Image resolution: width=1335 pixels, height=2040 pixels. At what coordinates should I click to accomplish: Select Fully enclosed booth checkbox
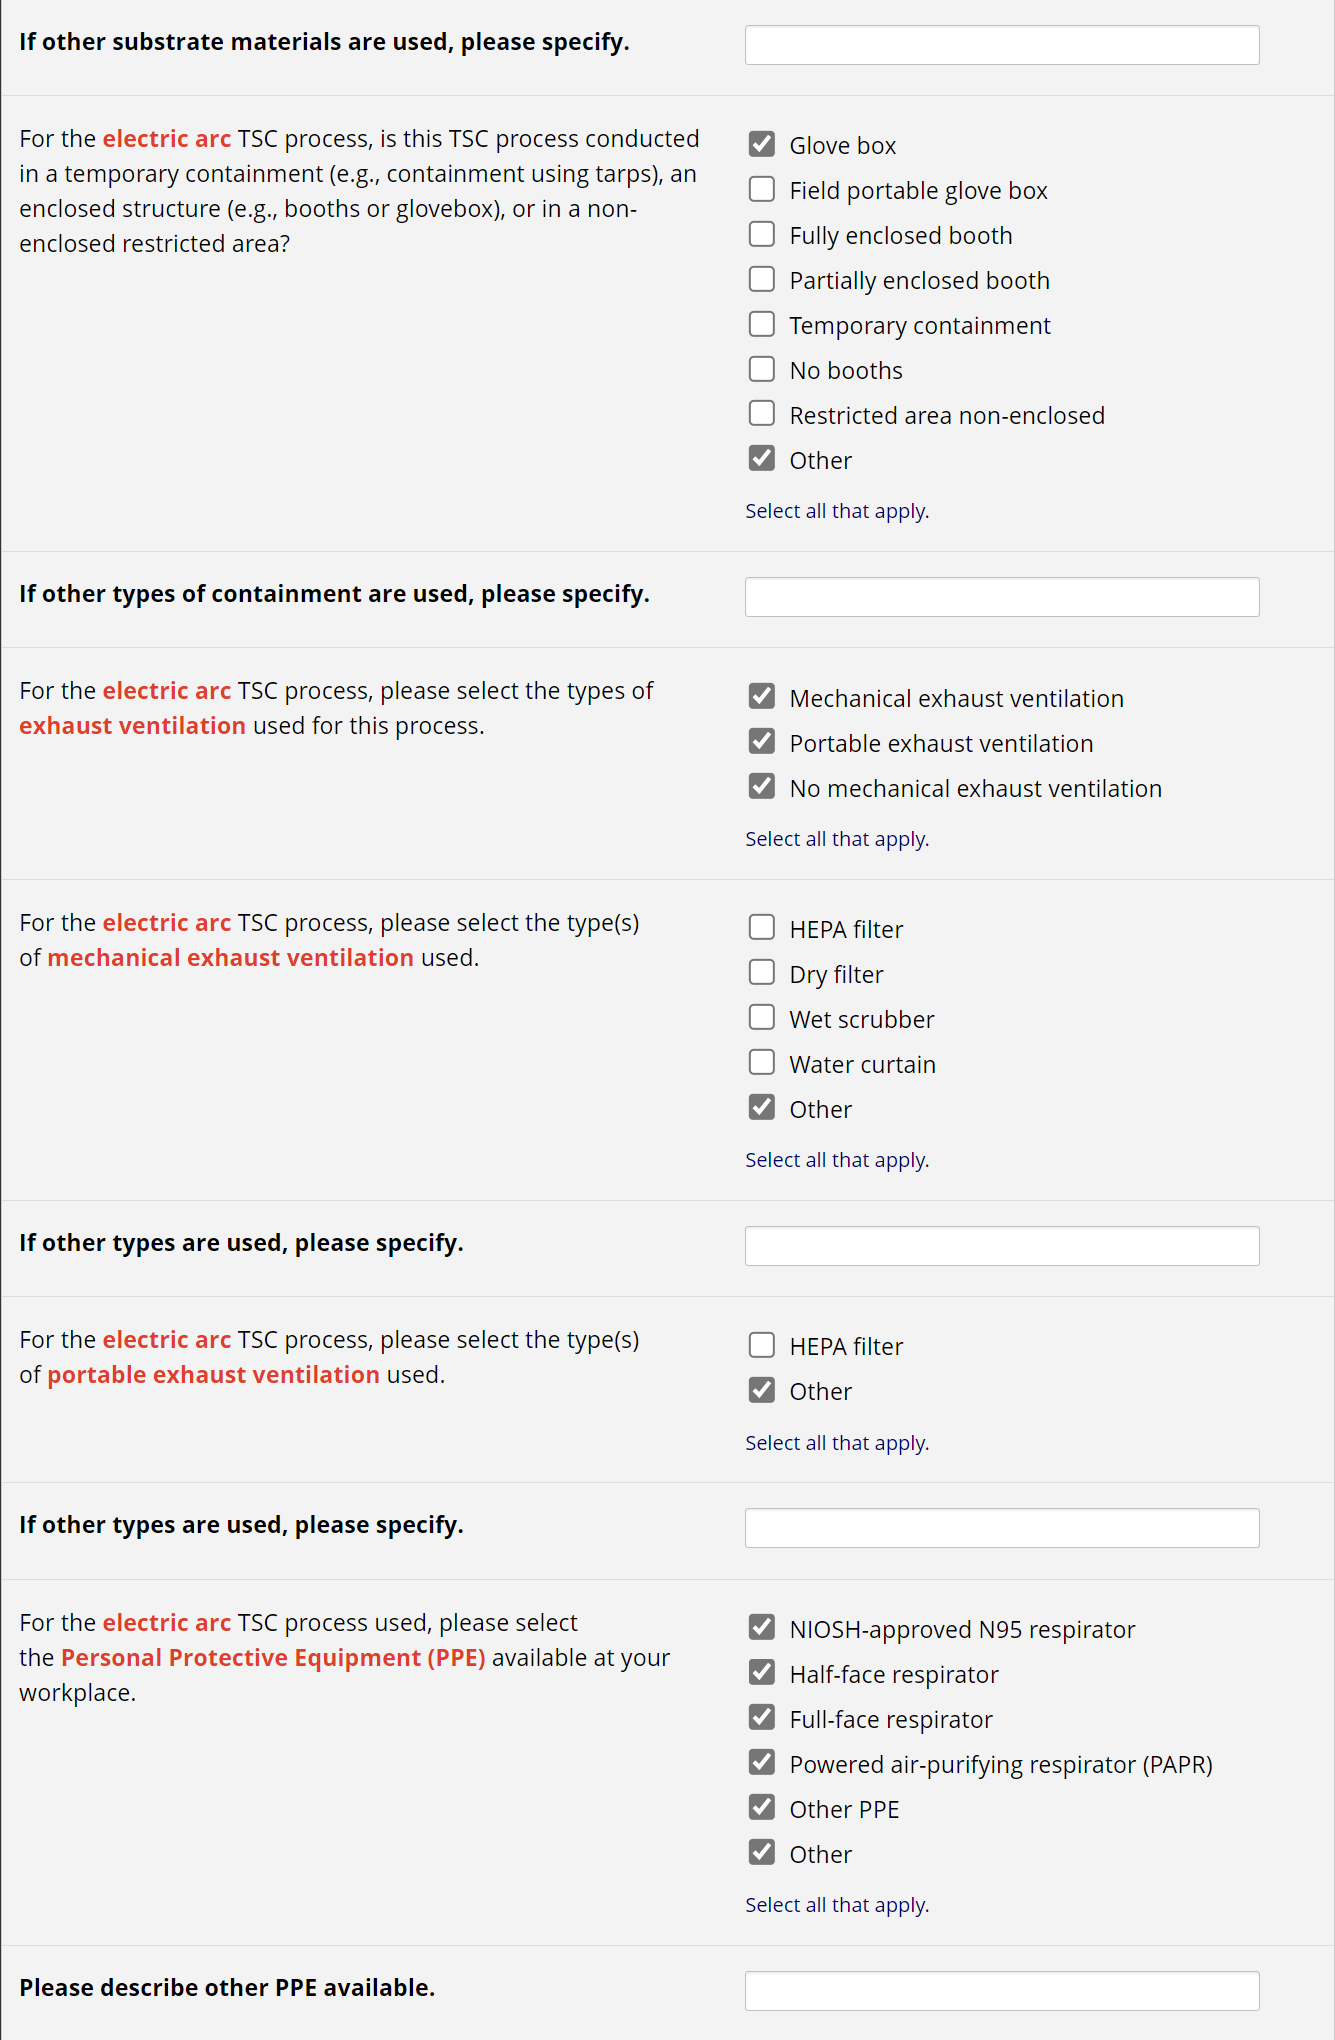coord(762,234)
